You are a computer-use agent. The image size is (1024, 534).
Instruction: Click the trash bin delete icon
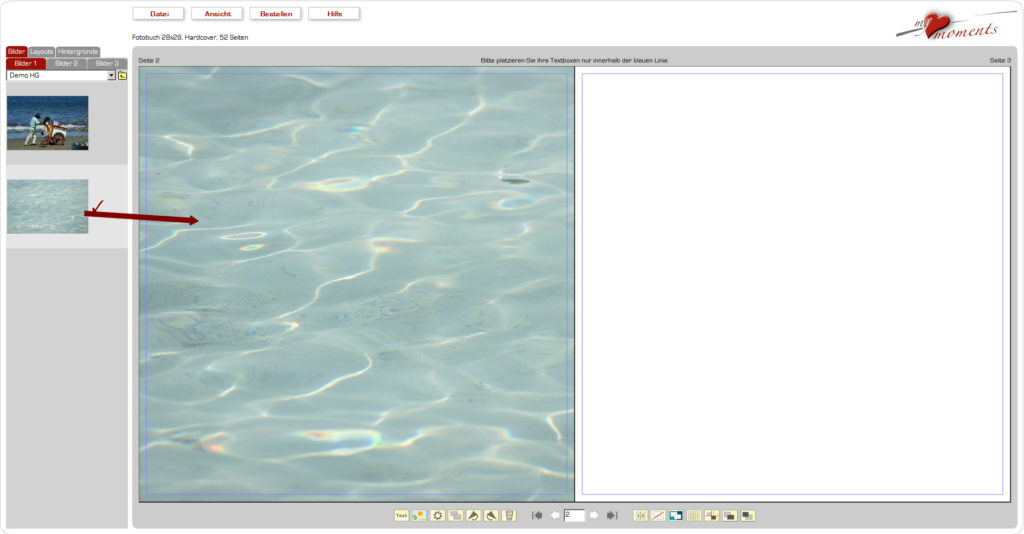(x=509, y=516)
